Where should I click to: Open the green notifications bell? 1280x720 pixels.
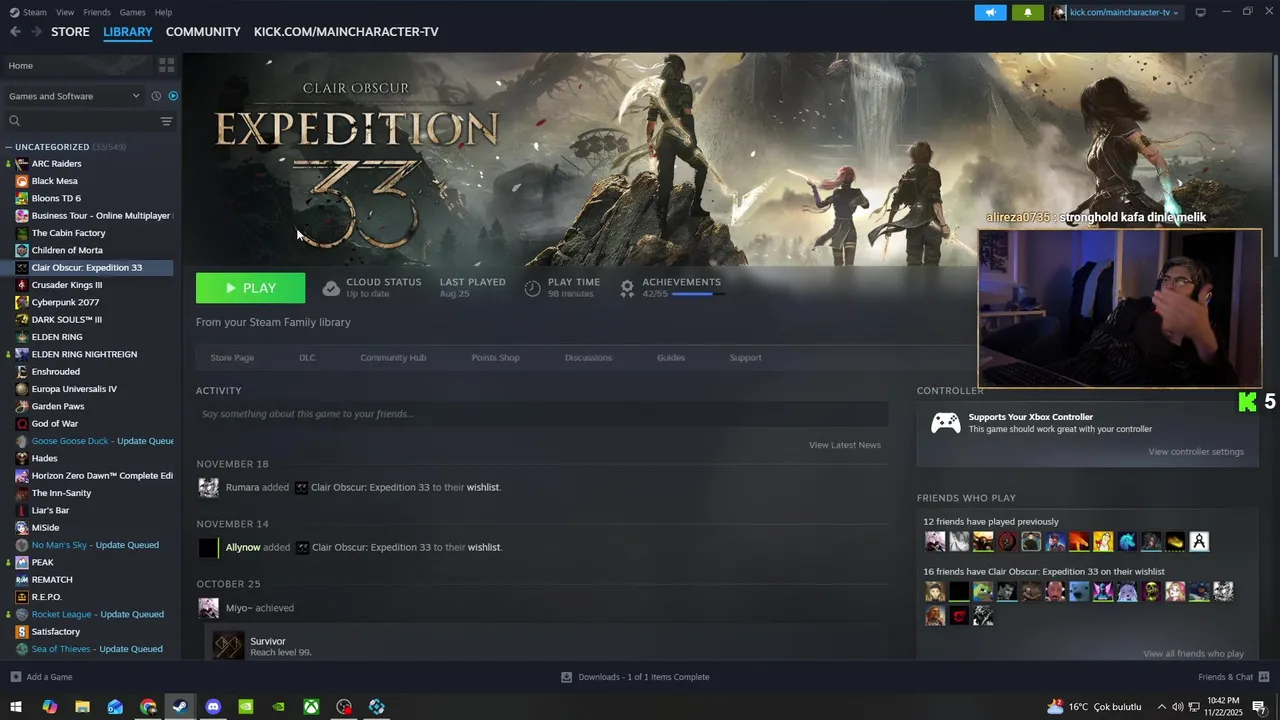1027,12
